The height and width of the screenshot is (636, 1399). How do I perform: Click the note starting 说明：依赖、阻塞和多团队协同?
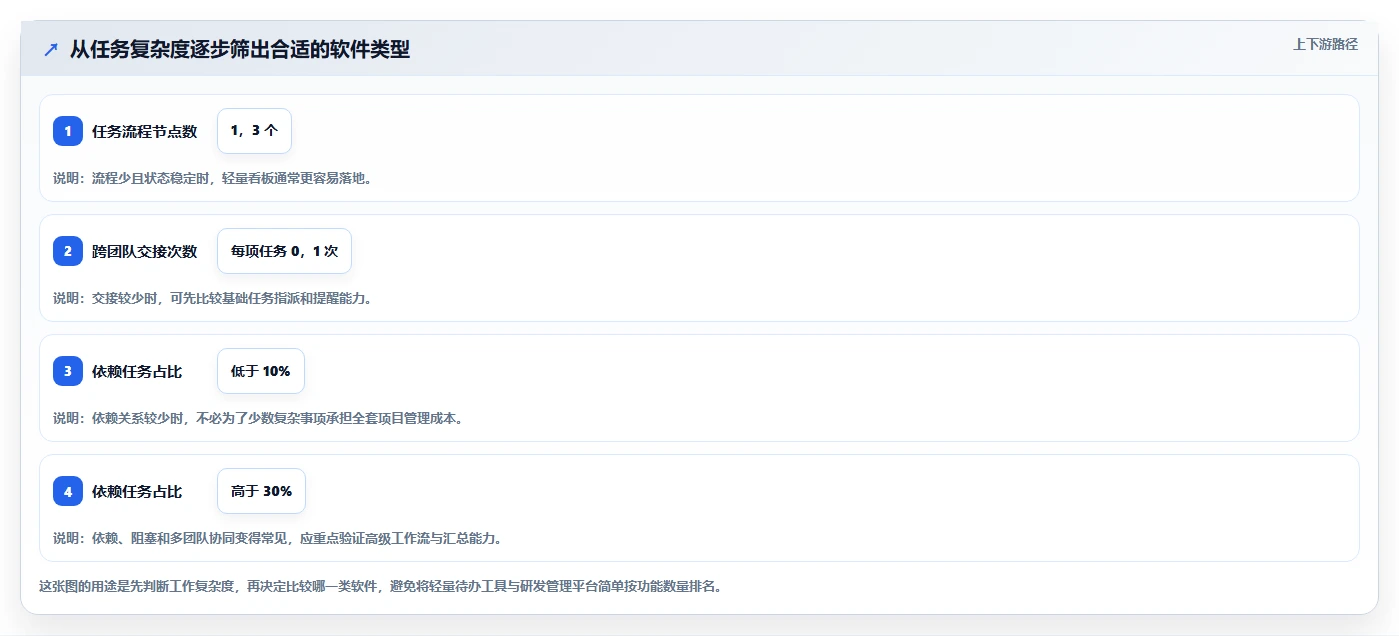(x=277, y=538)
